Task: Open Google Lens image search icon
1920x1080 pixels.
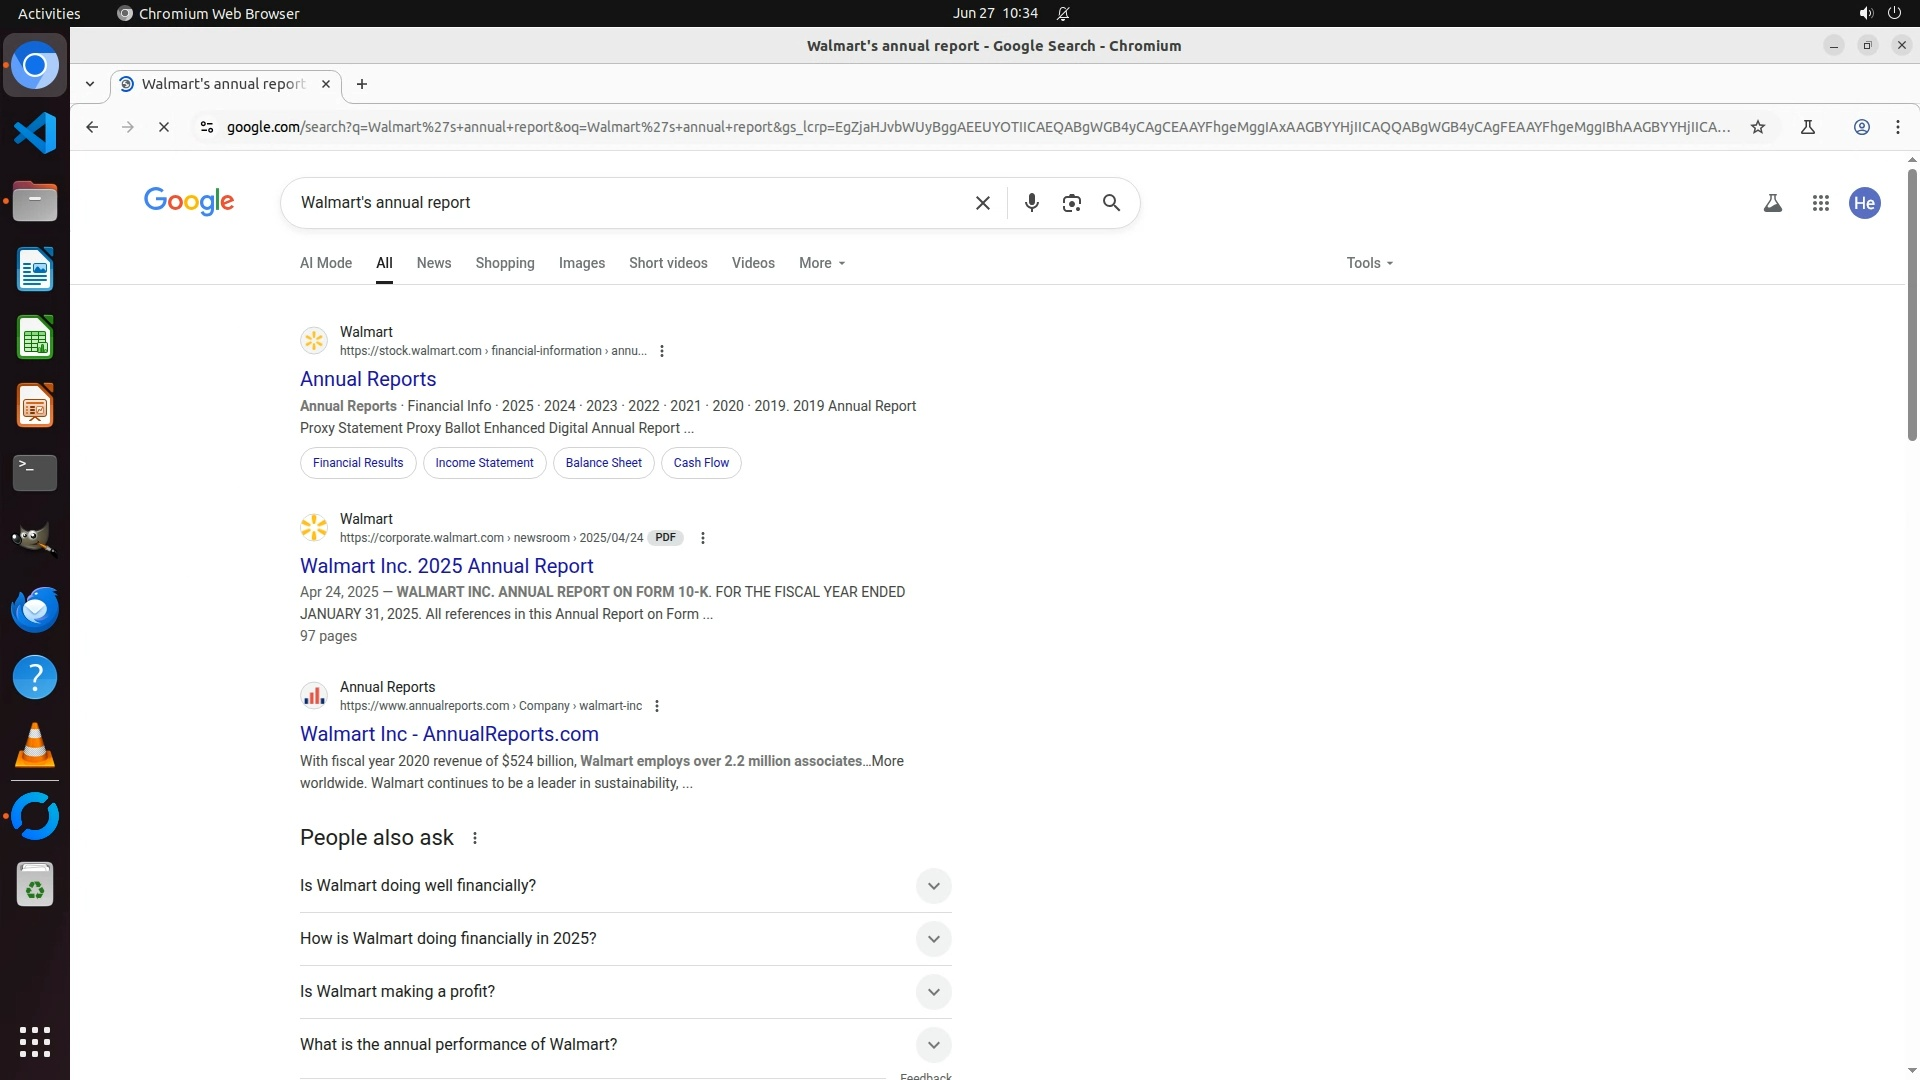Action: (1071, 203)
